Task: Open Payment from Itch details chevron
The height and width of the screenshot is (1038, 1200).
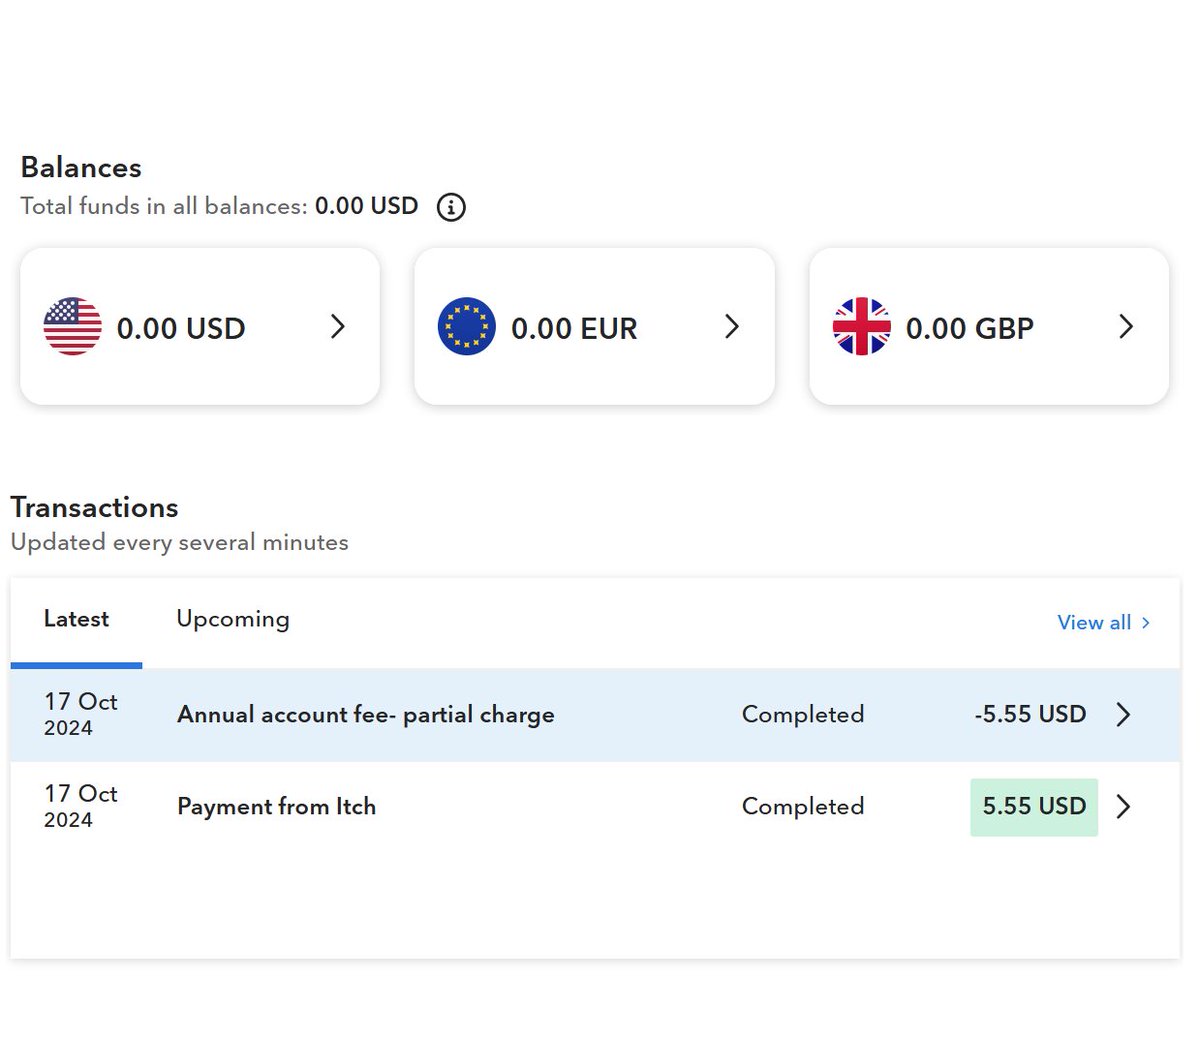Action: [x=1124, y=806]
